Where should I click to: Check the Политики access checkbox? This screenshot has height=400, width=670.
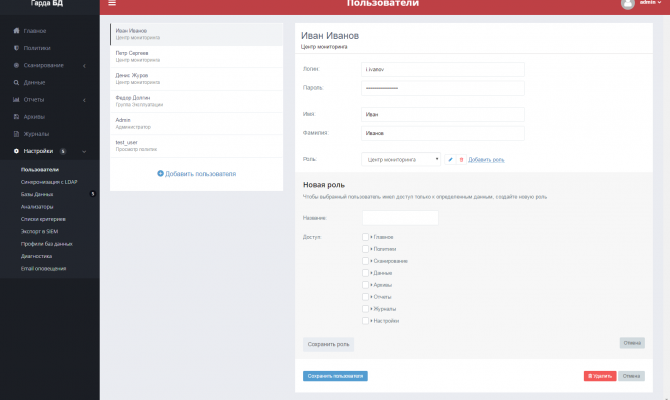[x=365, y=249]
